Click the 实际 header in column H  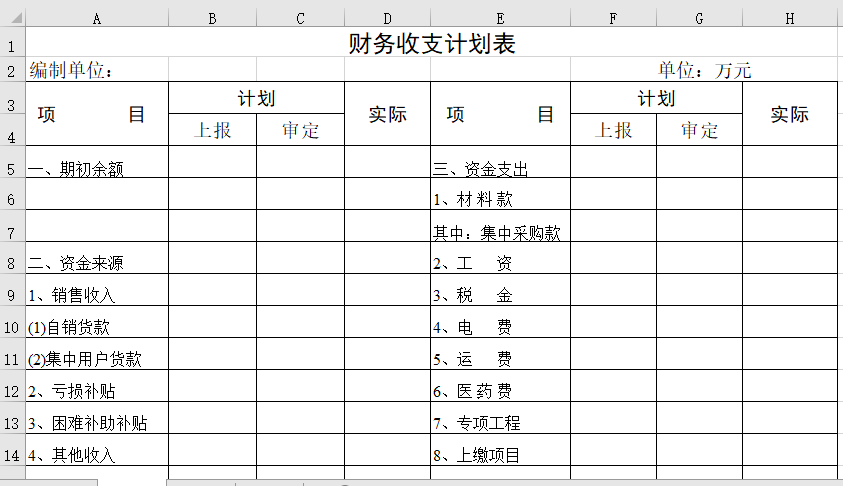(790, 114)
